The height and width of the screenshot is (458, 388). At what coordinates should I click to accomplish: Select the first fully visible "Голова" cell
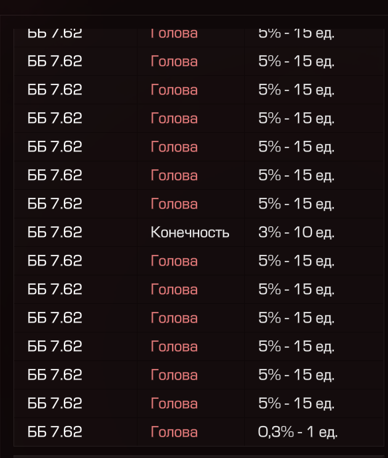click(x=174, y=61)
